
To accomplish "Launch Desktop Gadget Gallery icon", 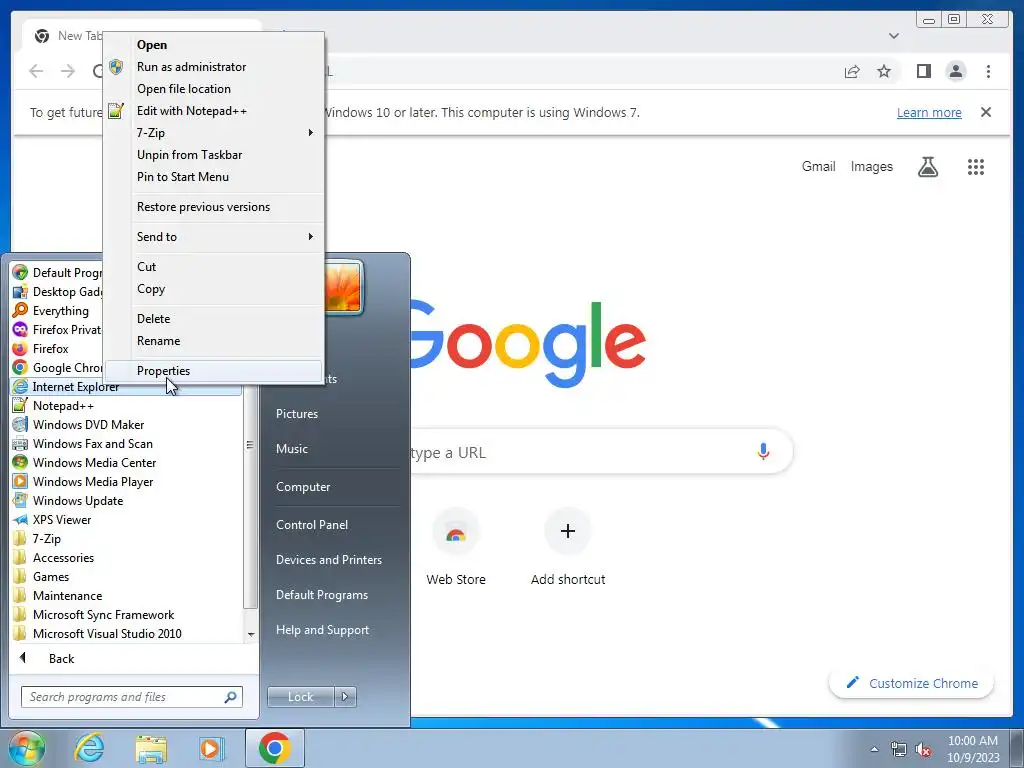I will tap(20, 291).
